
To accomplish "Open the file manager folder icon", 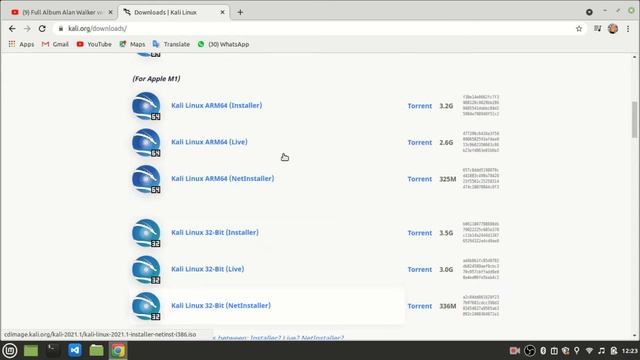I will click(x=96, y=350).
